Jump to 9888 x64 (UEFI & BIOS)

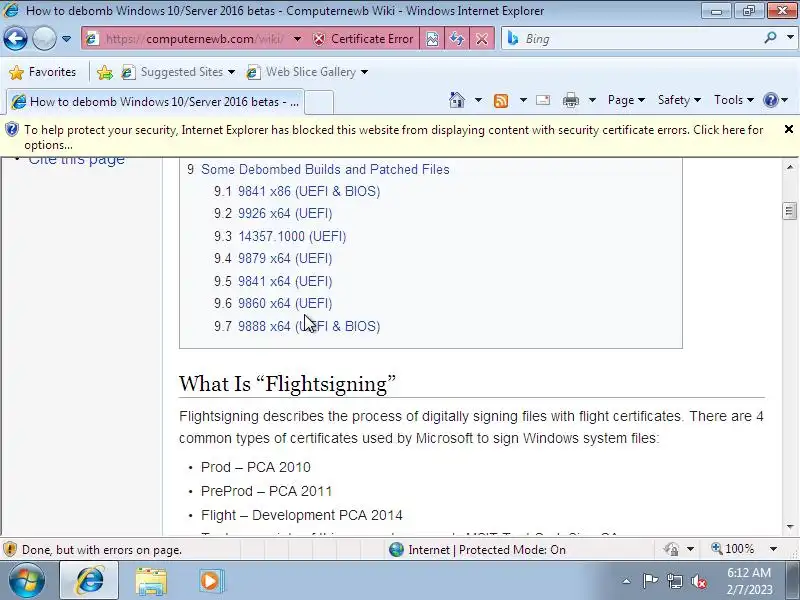pos(309,326)
